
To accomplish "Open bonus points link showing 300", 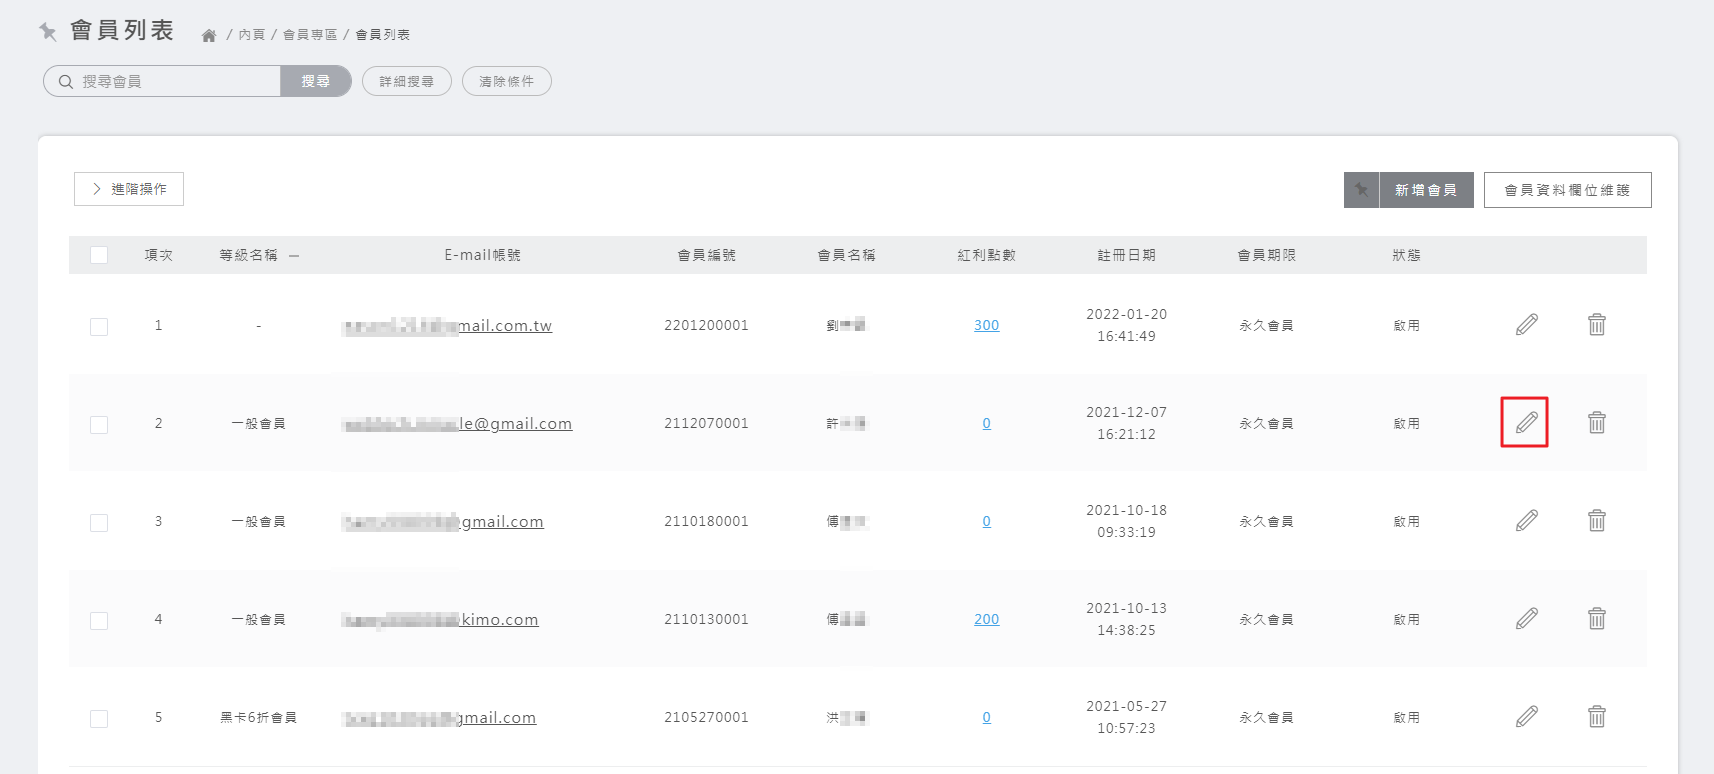I will (x=986, y=325).
